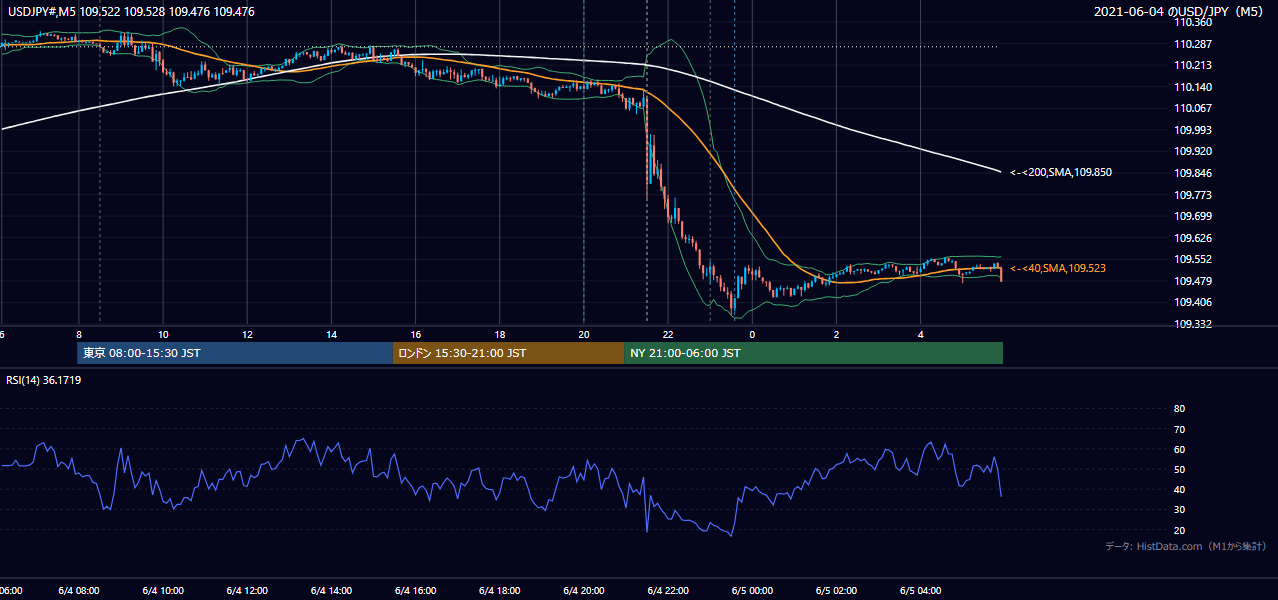This screenshot has height=600, width=1278.
Task: Click the 200 SMA 109.850 label
Action: coord(1061,172)
